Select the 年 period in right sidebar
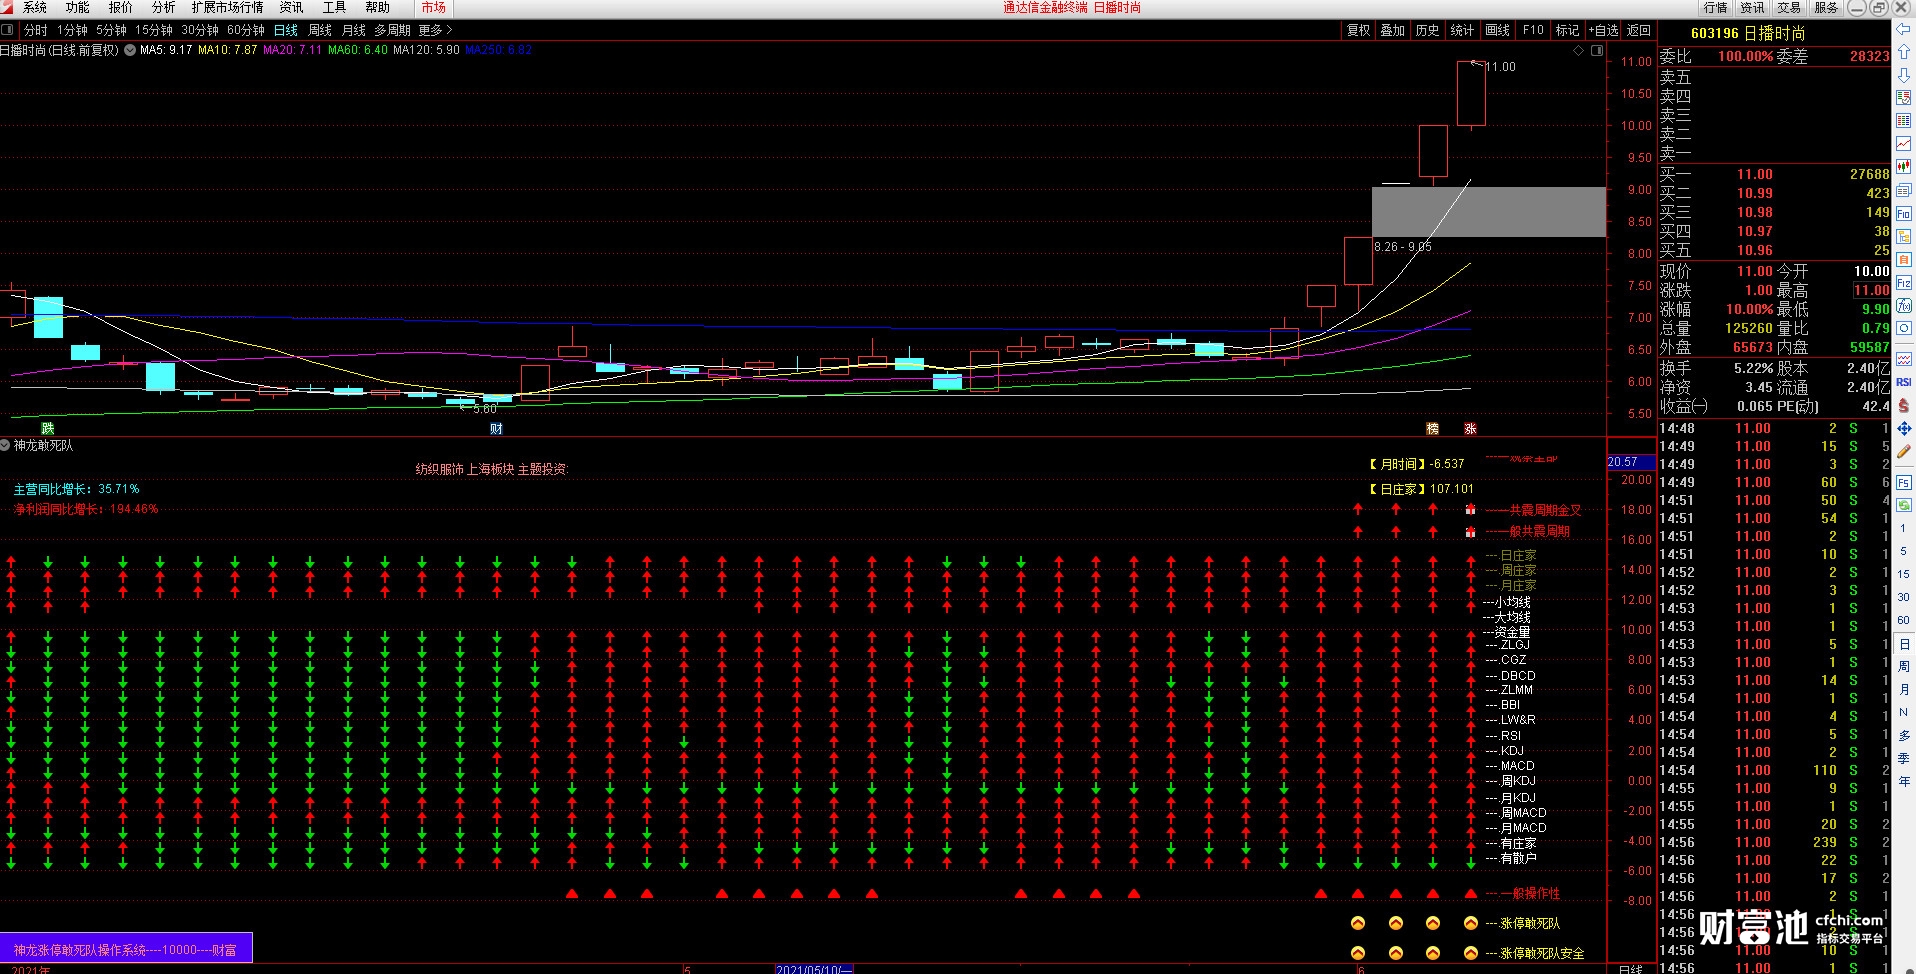1916x974 pixels. (x=1904, y=781)
